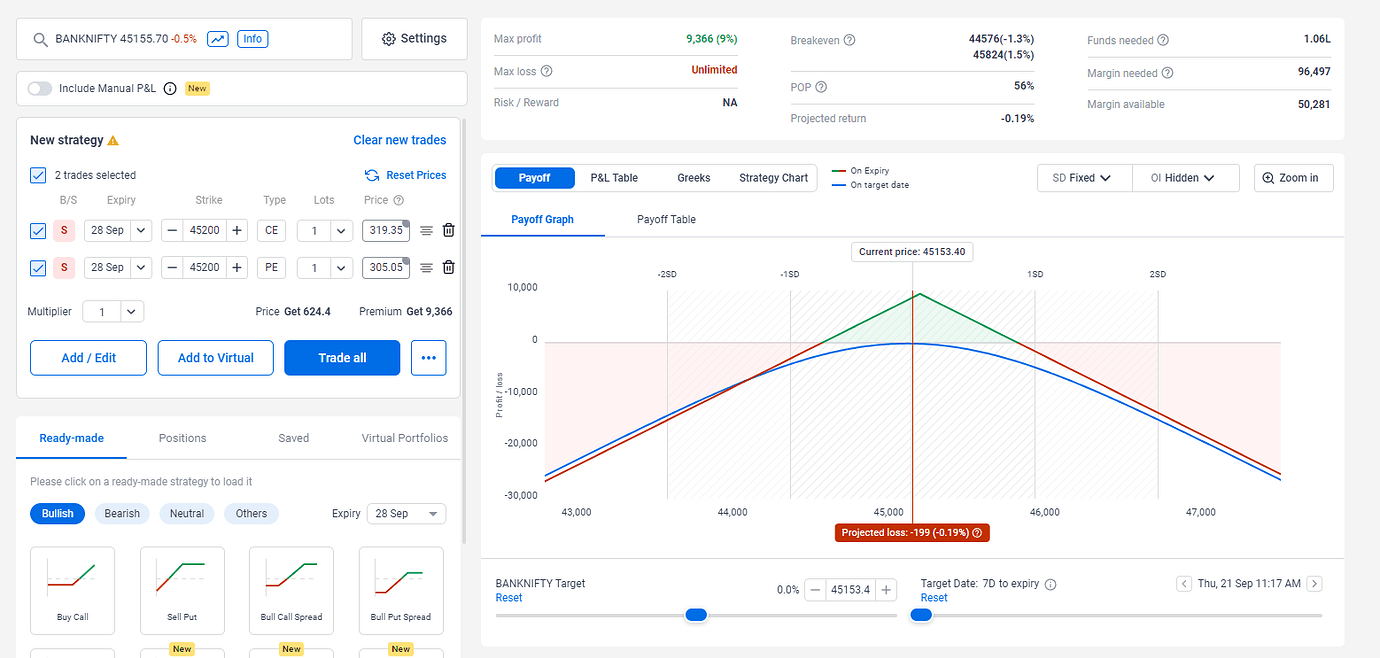Open the OI Hidden dropdown
This screenshot has width=1380, height=658.
pos(1185,177)
